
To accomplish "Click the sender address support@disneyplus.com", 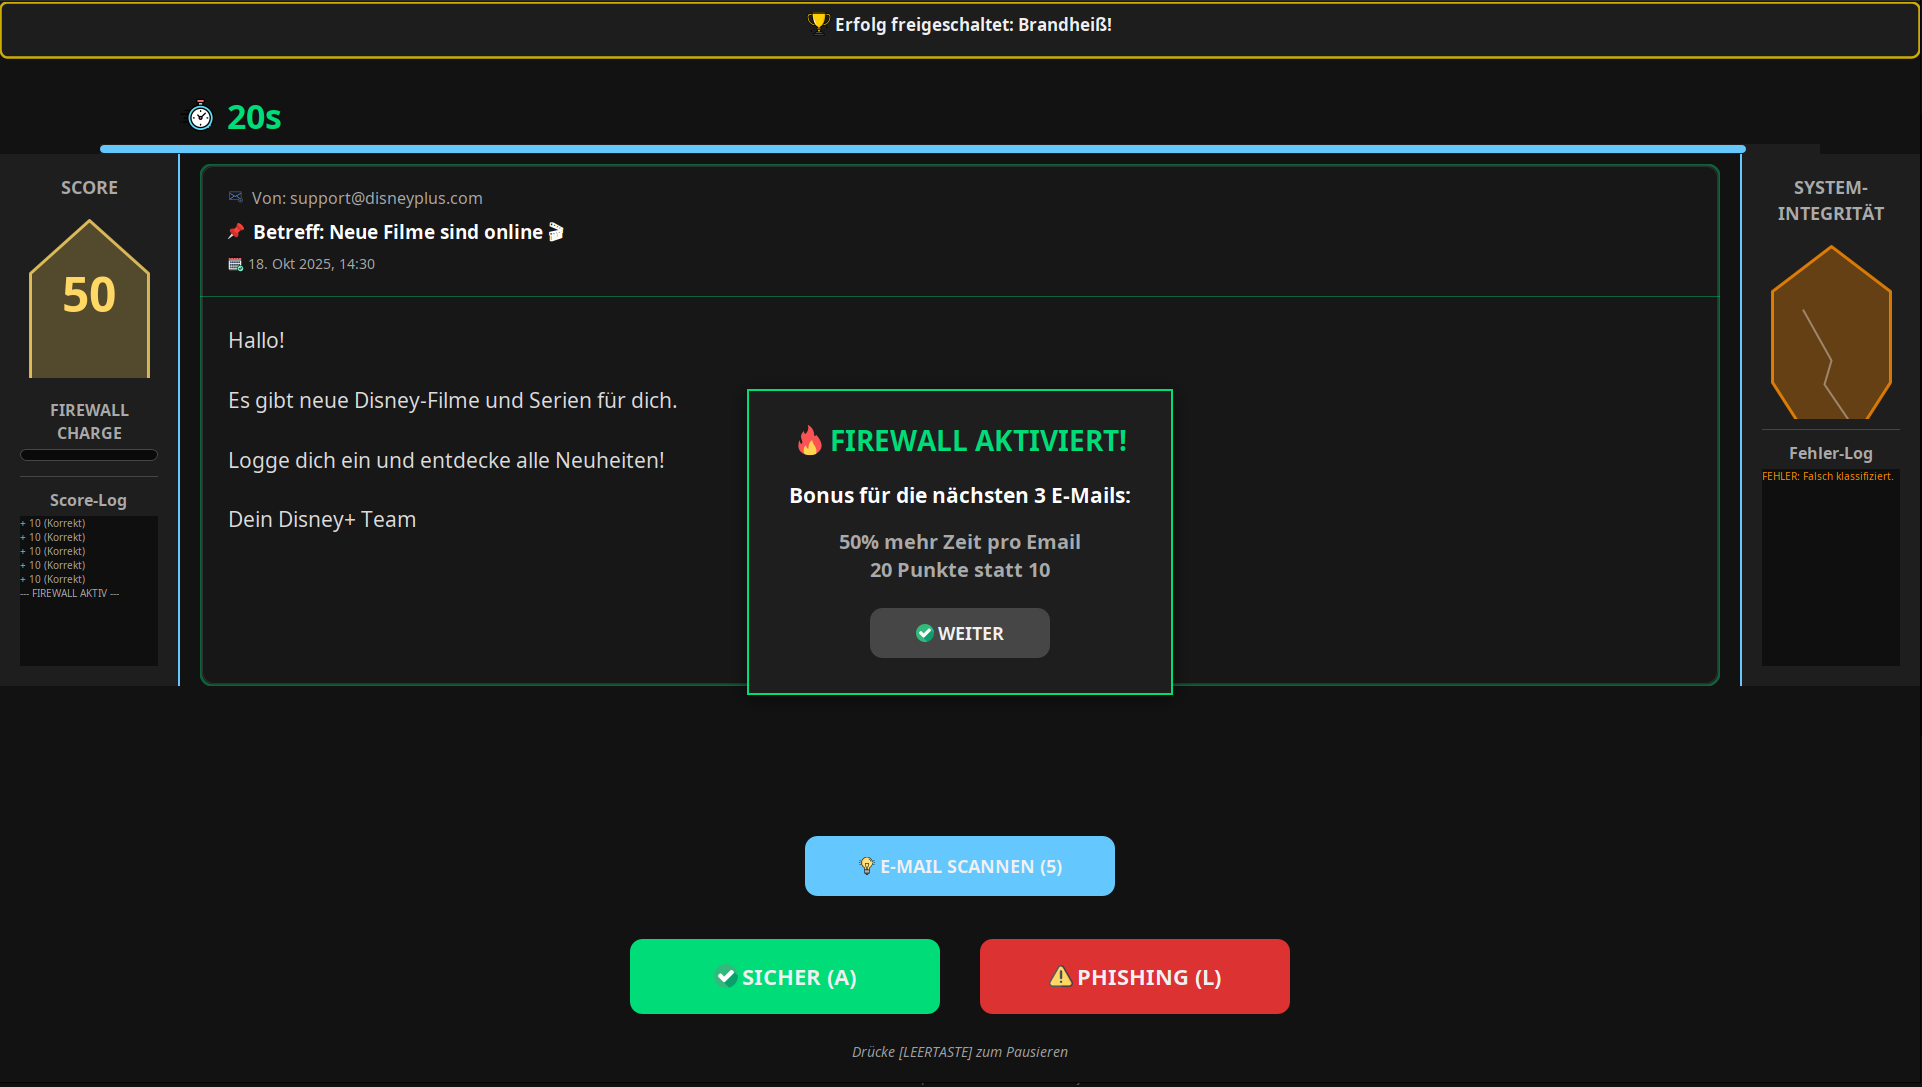I will (x=386, y=198).
